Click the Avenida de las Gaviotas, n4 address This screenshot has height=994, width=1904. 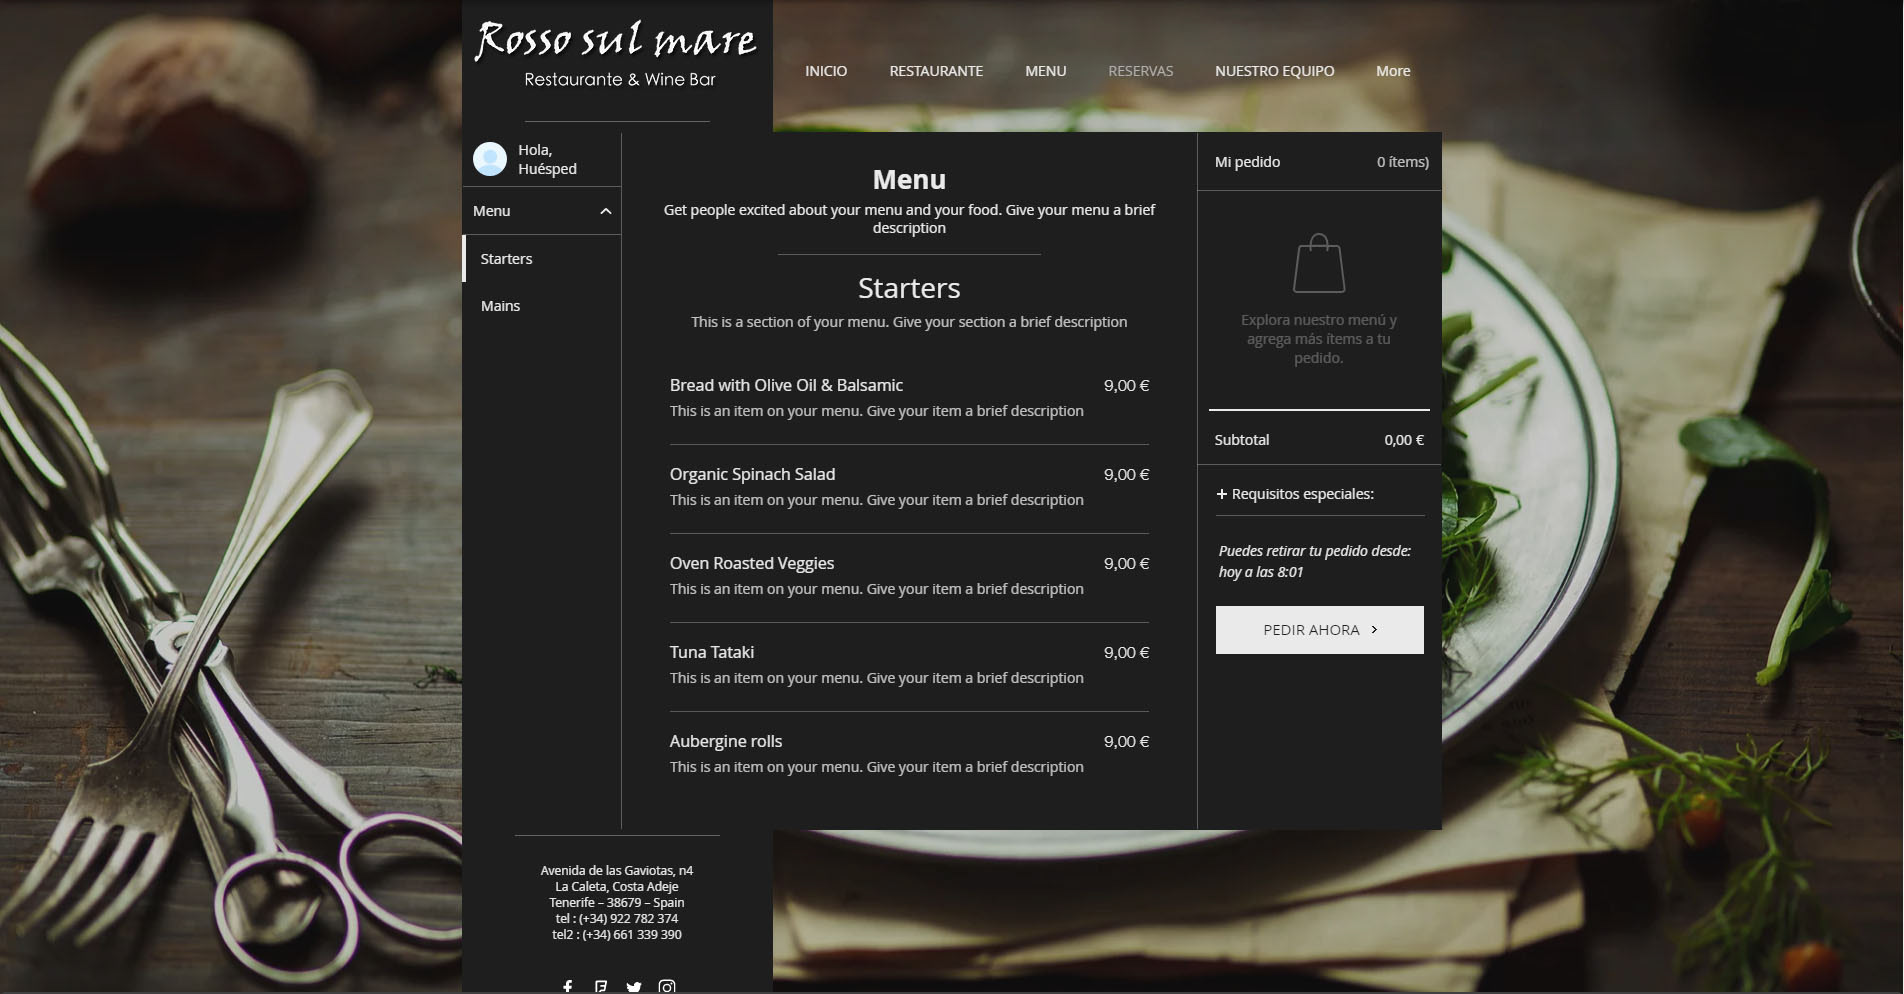[x=617, y=871]
